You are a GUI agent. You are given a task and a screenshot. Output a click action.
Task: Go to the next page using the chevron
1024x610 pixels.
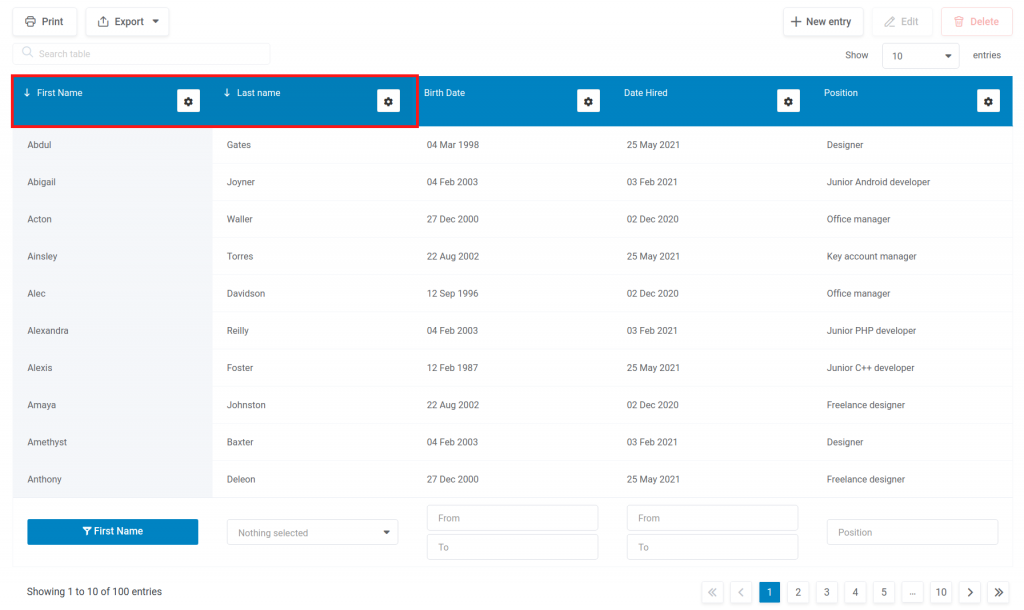tap(969, 592)
